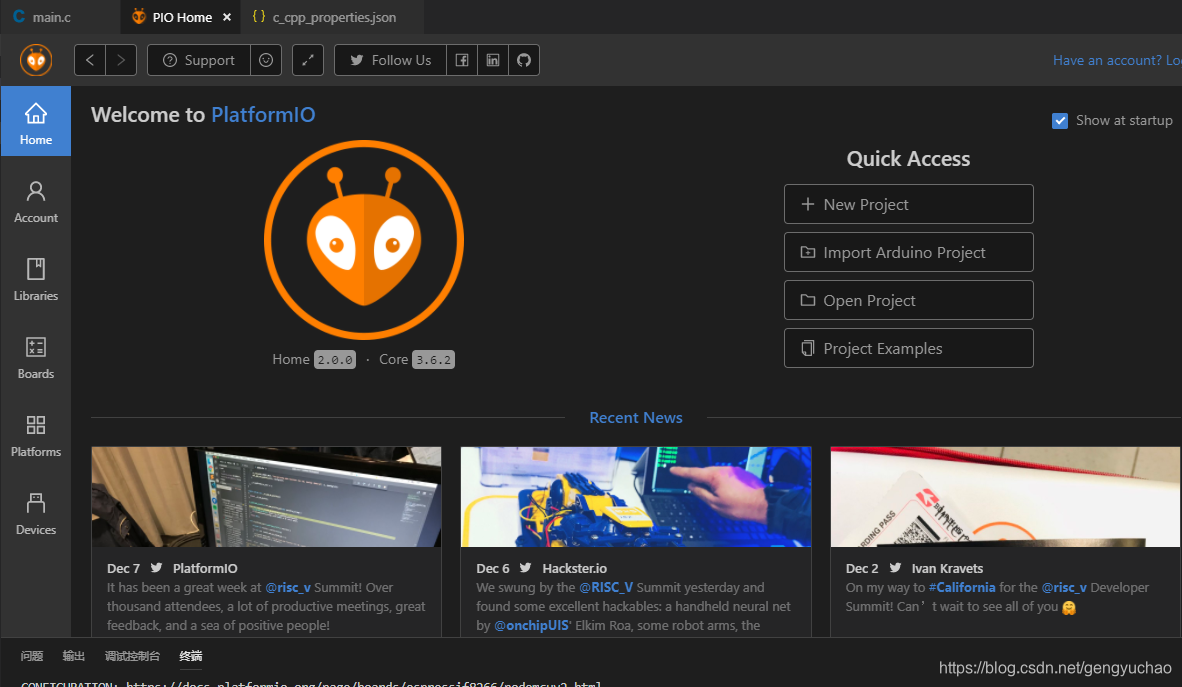Click the Home version 2.0.0 badge
This screenshot has width=1182, height=687.
point(335,360)
